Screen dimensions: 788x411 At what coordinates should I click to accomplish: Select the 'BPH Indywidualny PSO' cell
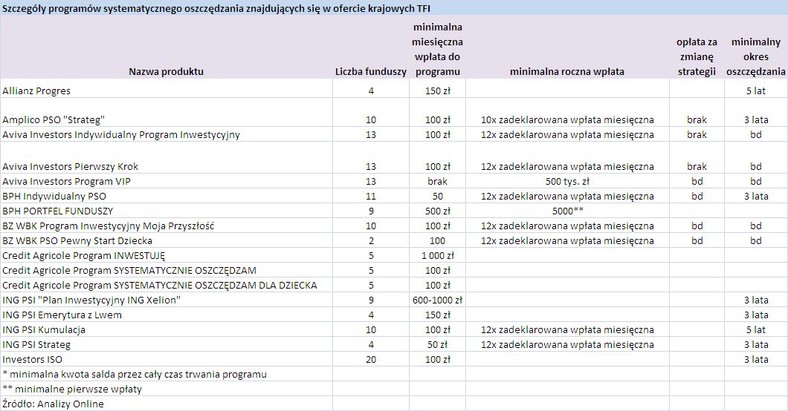tap(54, 196)
